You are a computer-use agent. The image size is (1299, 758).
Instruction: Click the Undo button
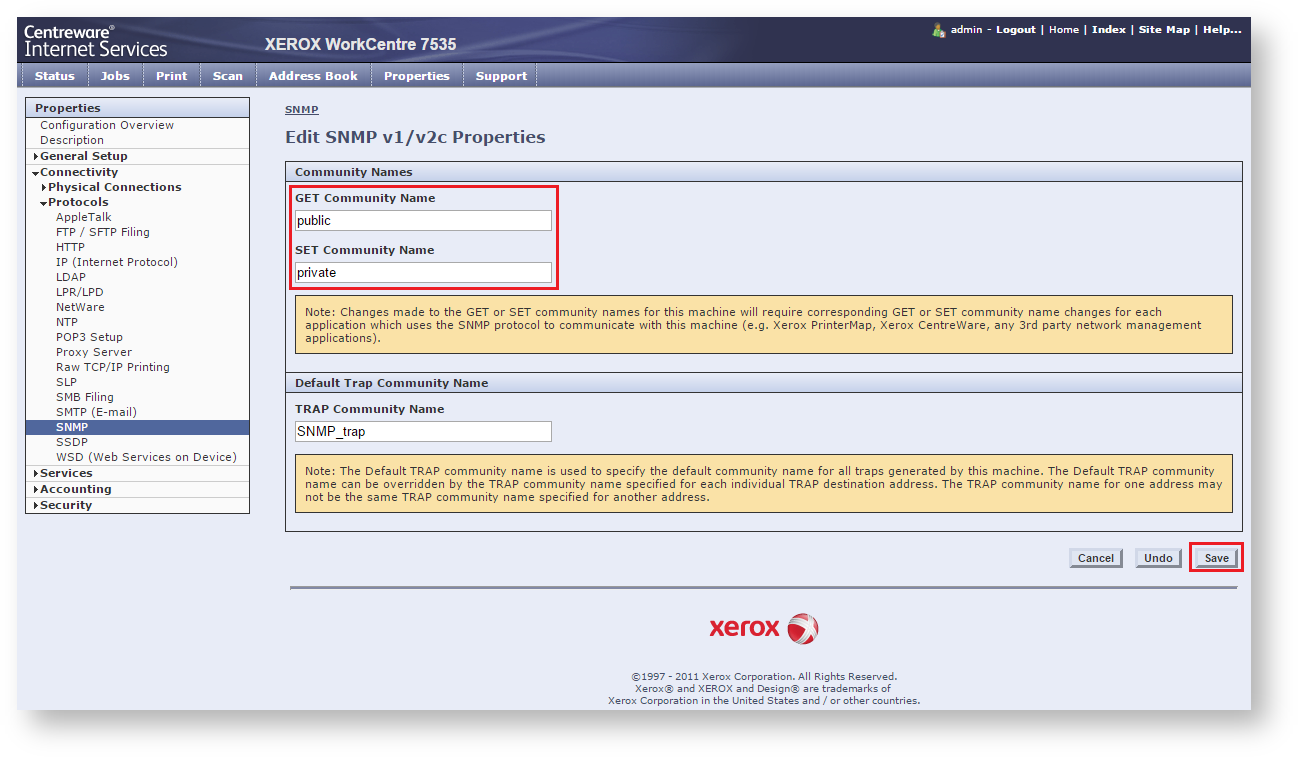coord(1158,558)
